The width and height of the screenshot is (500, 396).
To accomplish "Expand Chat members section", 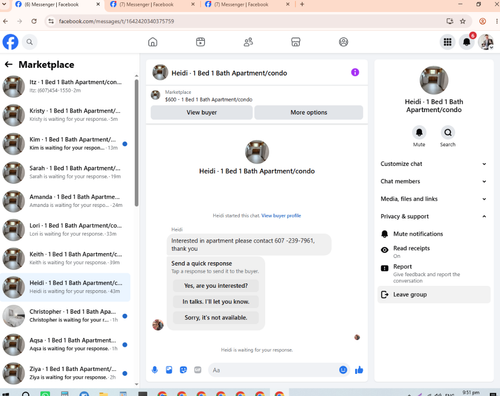I will pos(434,181).
